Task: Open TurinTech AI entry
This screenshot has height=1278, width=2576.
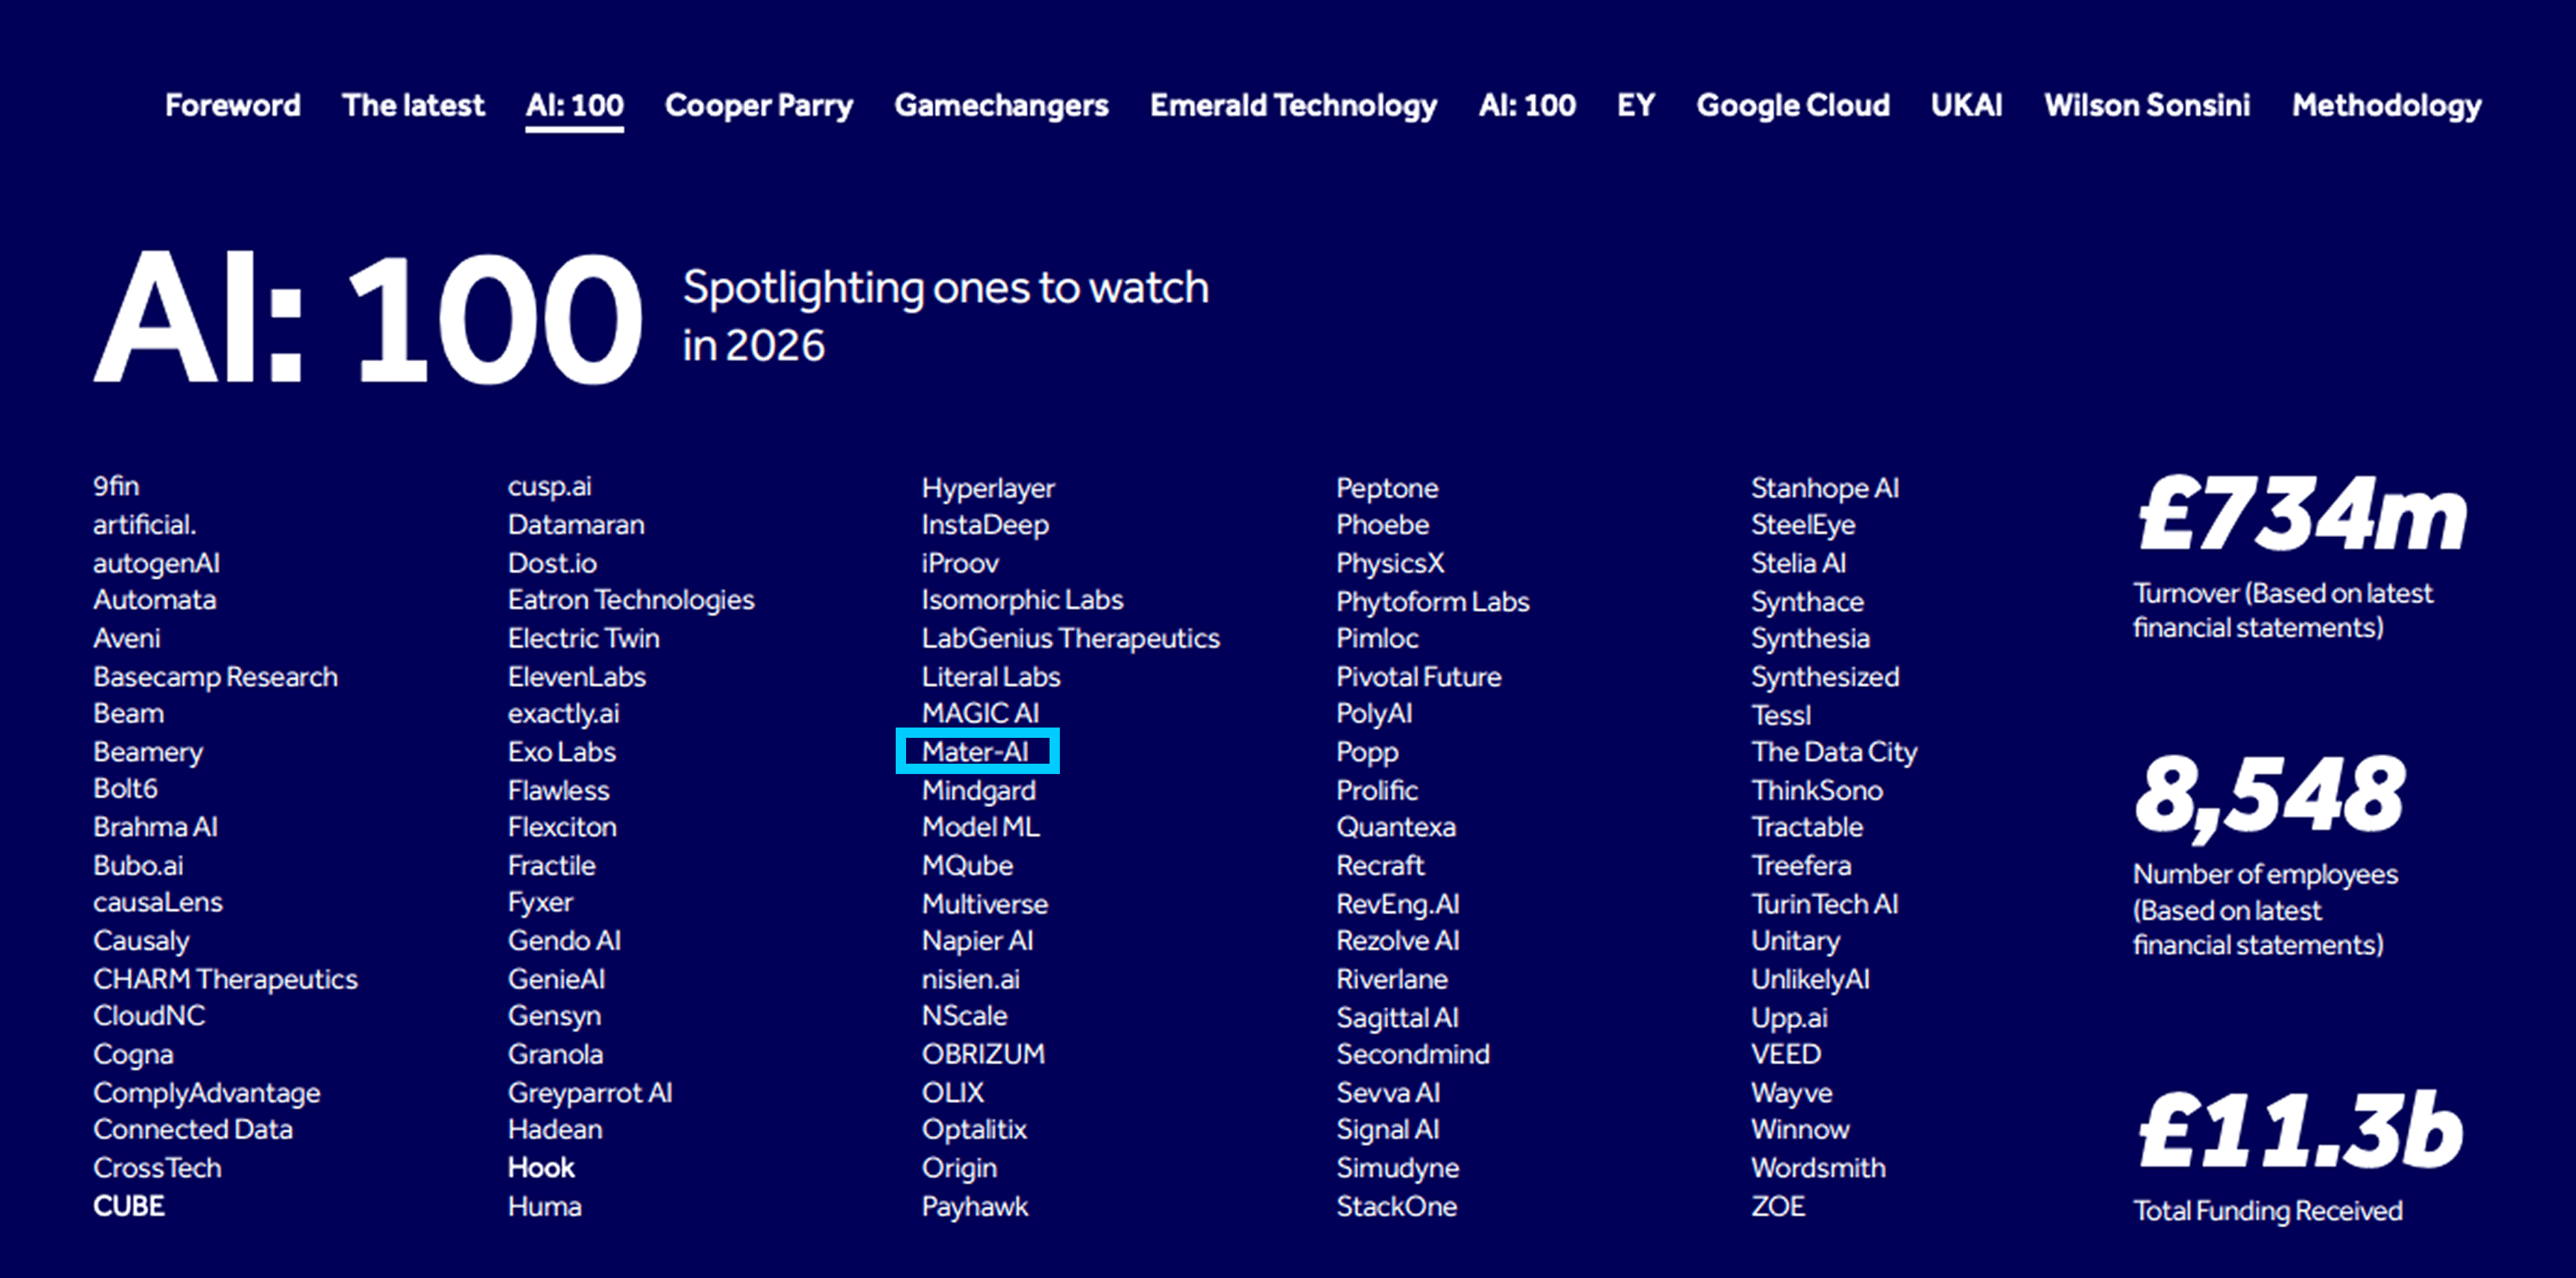Action: point(1825,904)
